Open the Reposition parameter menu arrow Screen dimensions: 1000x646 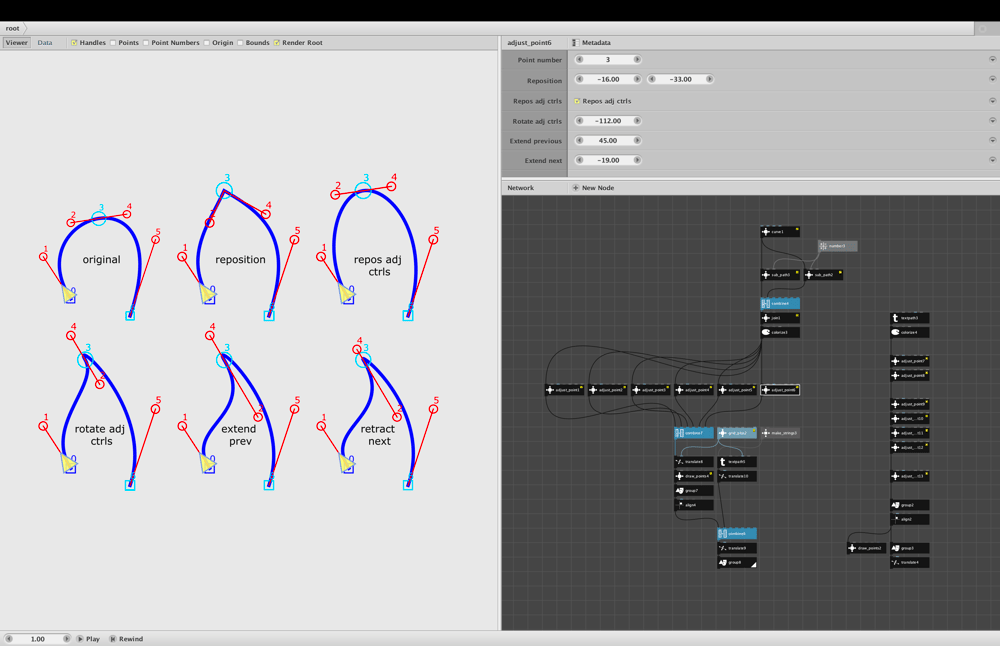click(992, 79)
